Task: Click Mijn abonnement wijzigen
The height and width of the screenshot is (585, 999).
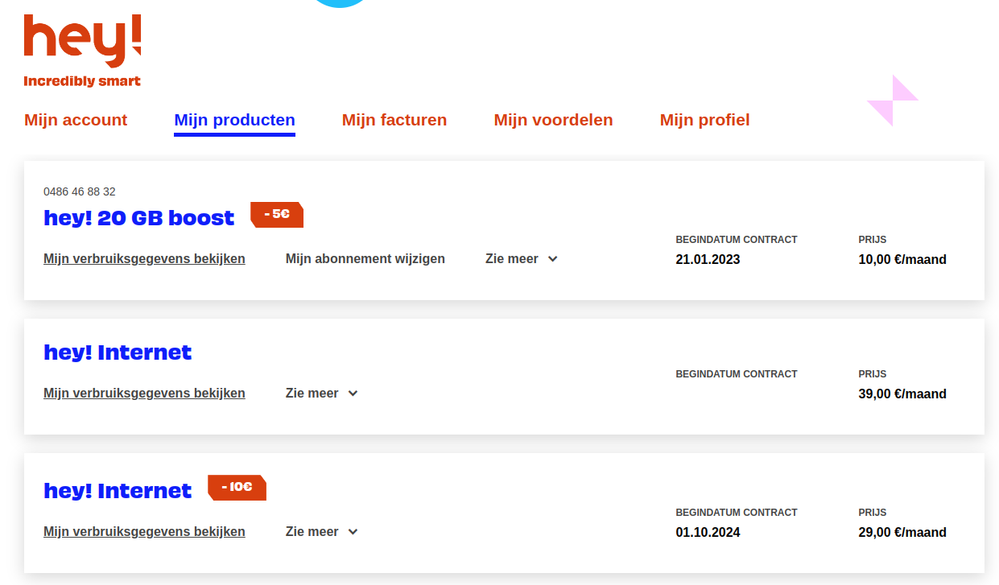Action: (x=365, y=259)
